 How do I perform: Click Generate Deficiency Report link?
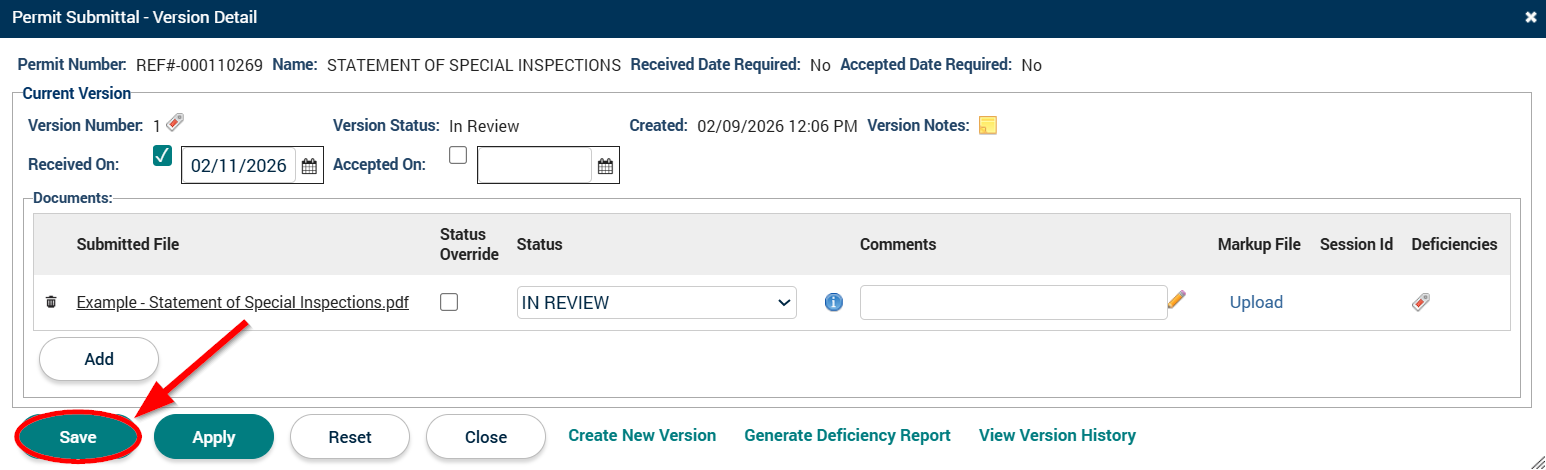click(x=847, y=436)
